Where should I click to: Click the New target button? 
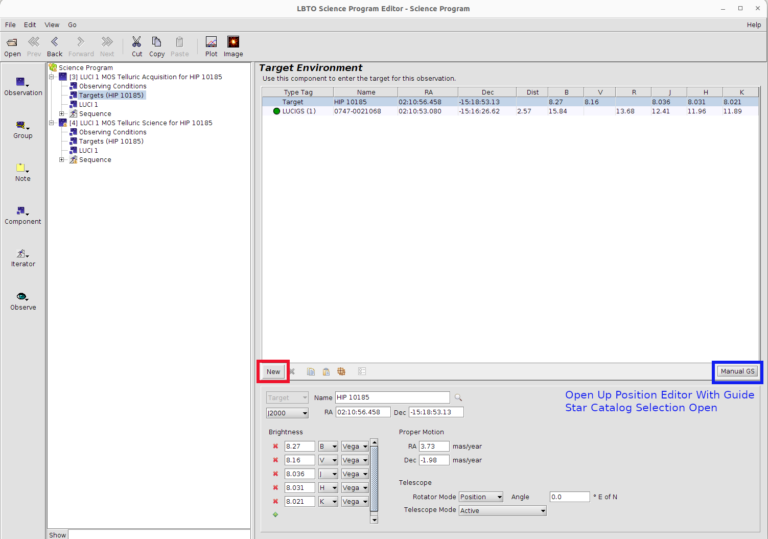pos(273,372)
